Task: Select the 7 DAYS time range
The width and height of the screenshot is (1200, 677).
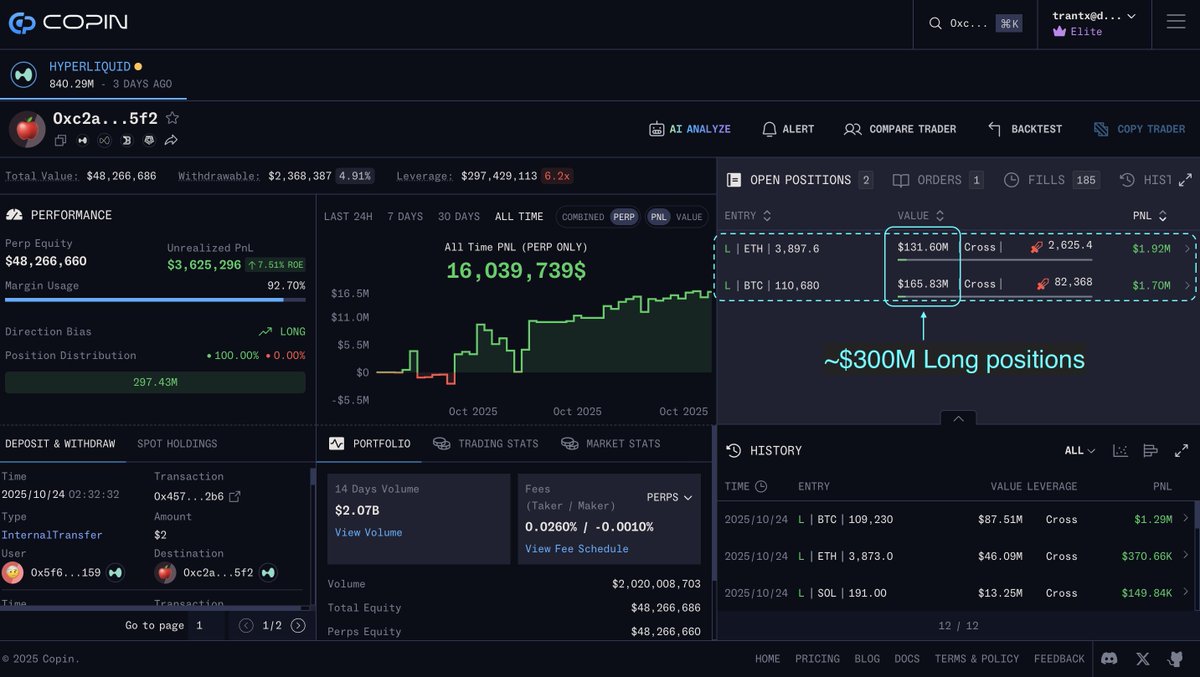Action: 405,217
